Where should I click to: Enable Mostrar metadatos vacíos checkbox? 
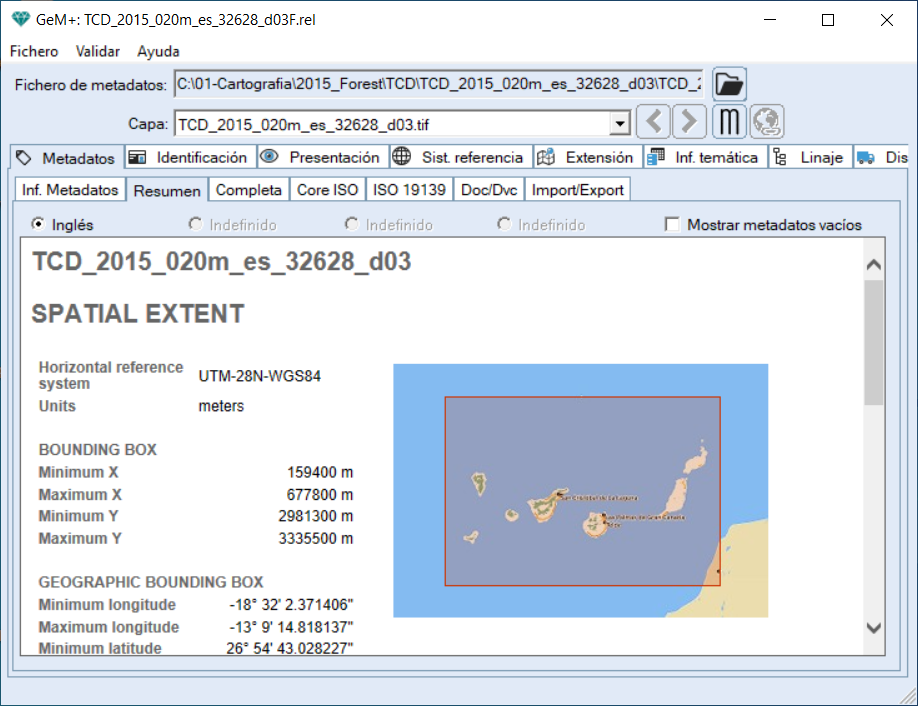(674, 225)
